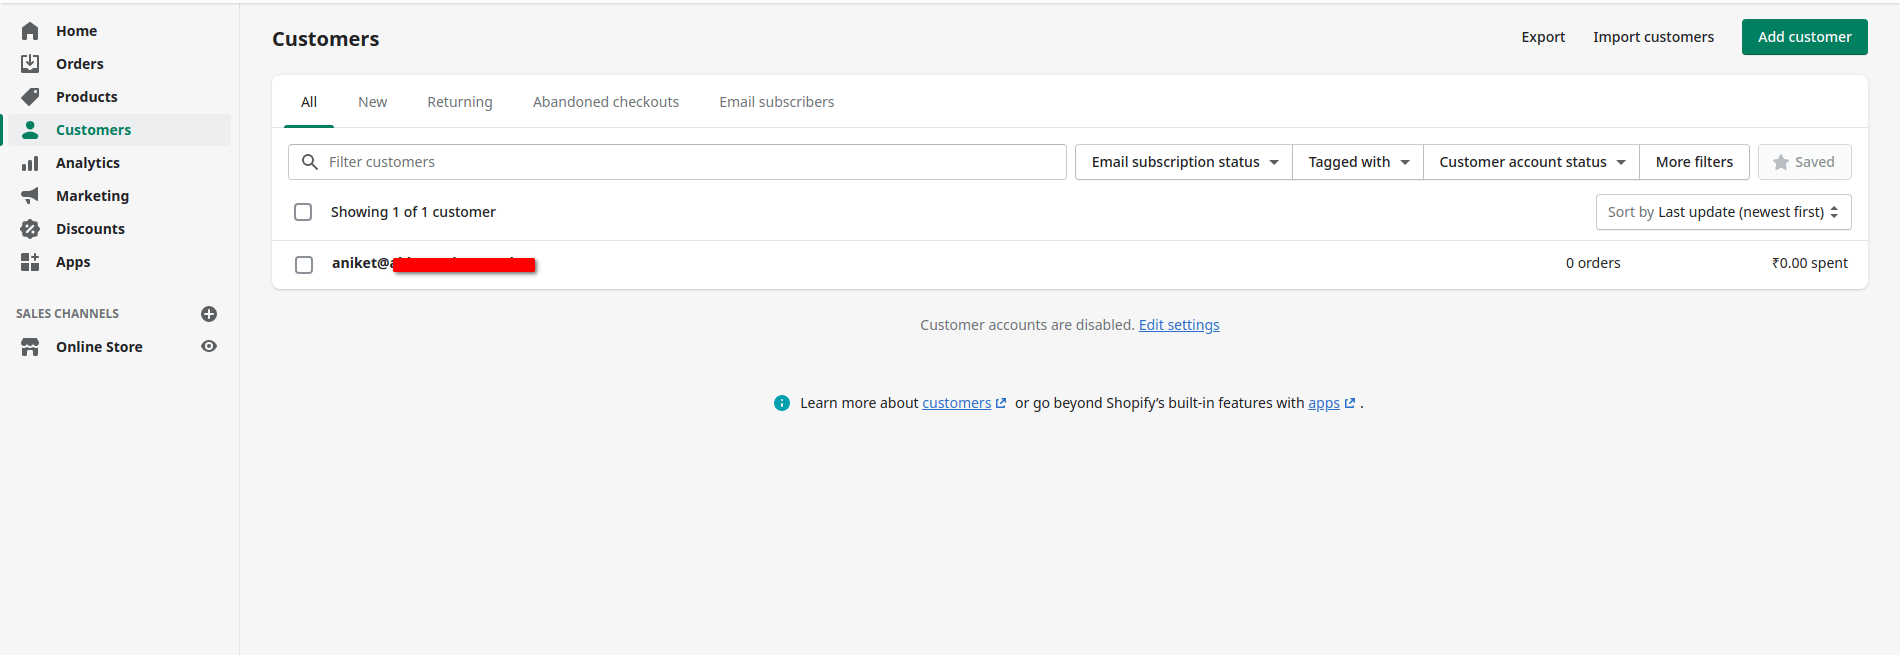Open the Abandoned checkouts tab

pyautogui.click(x=606, y=102)
